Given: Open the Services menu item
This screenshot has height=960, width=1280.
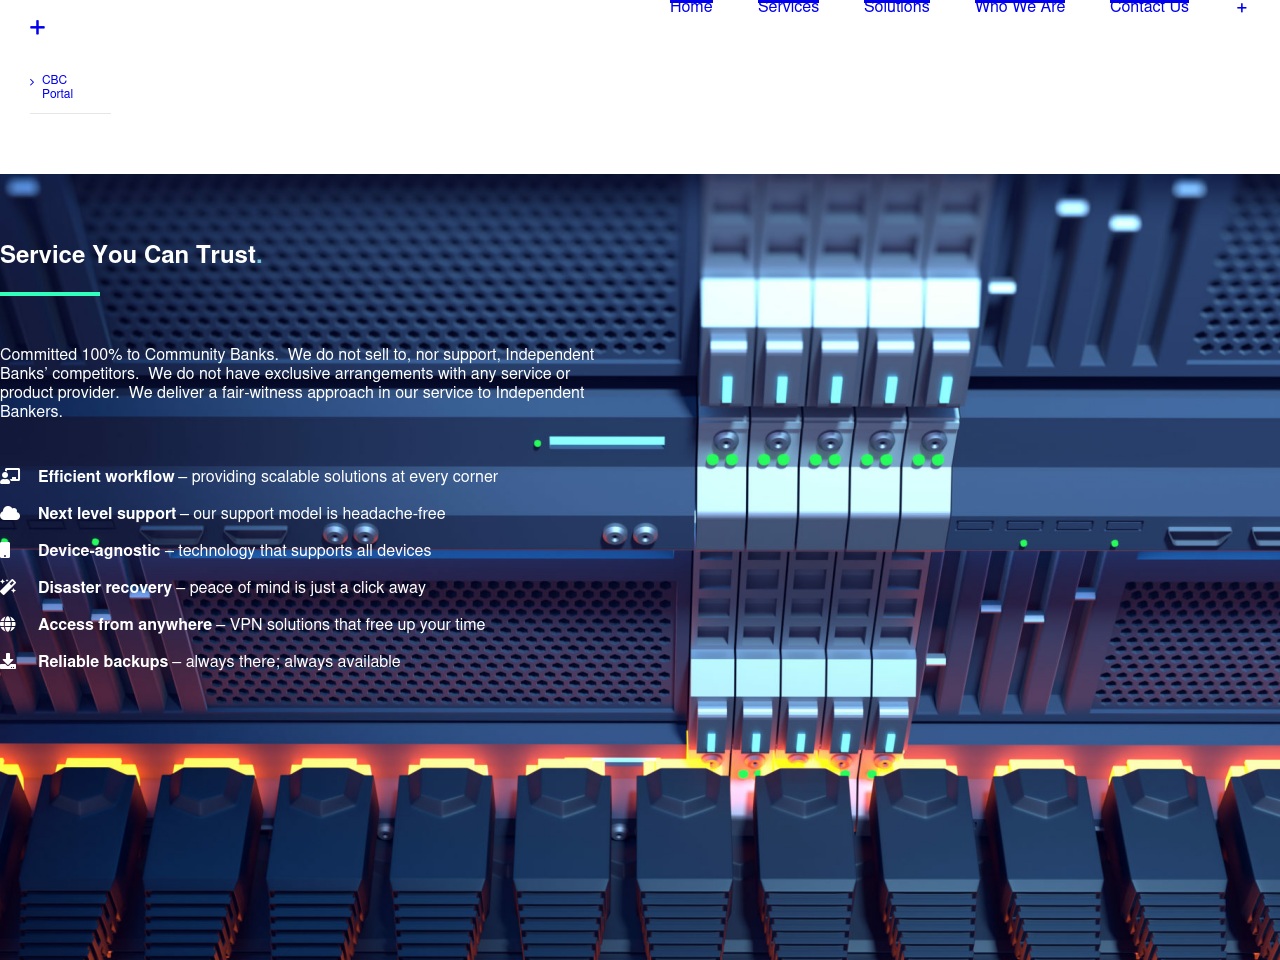Looking at the screenshot, I should pyautogui.click(x=788, y=7).
